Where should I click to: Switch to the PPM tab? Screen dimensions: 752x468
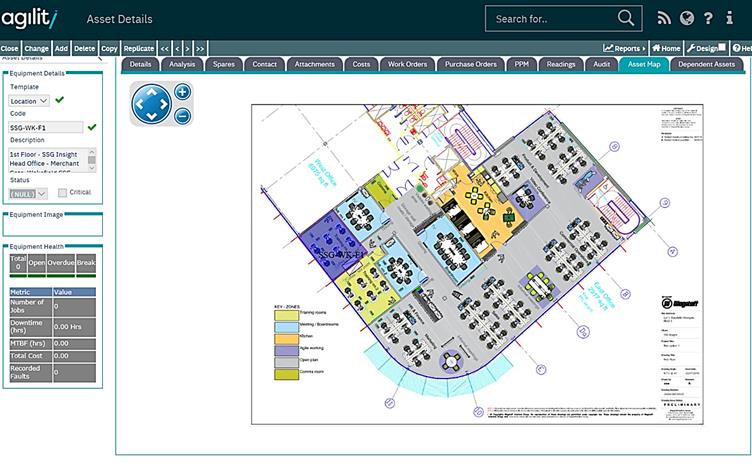pyautogui.click(x=521, y=64)
